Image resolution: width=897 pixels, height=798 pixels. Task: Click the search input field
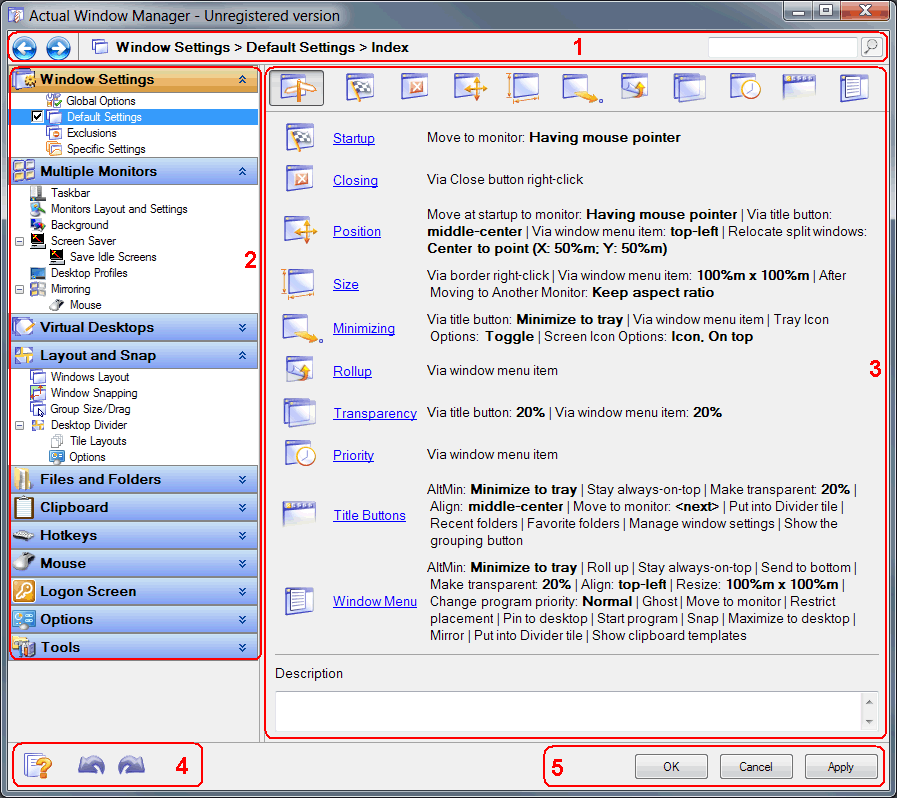pyautogui.click(x=783, y=47)
